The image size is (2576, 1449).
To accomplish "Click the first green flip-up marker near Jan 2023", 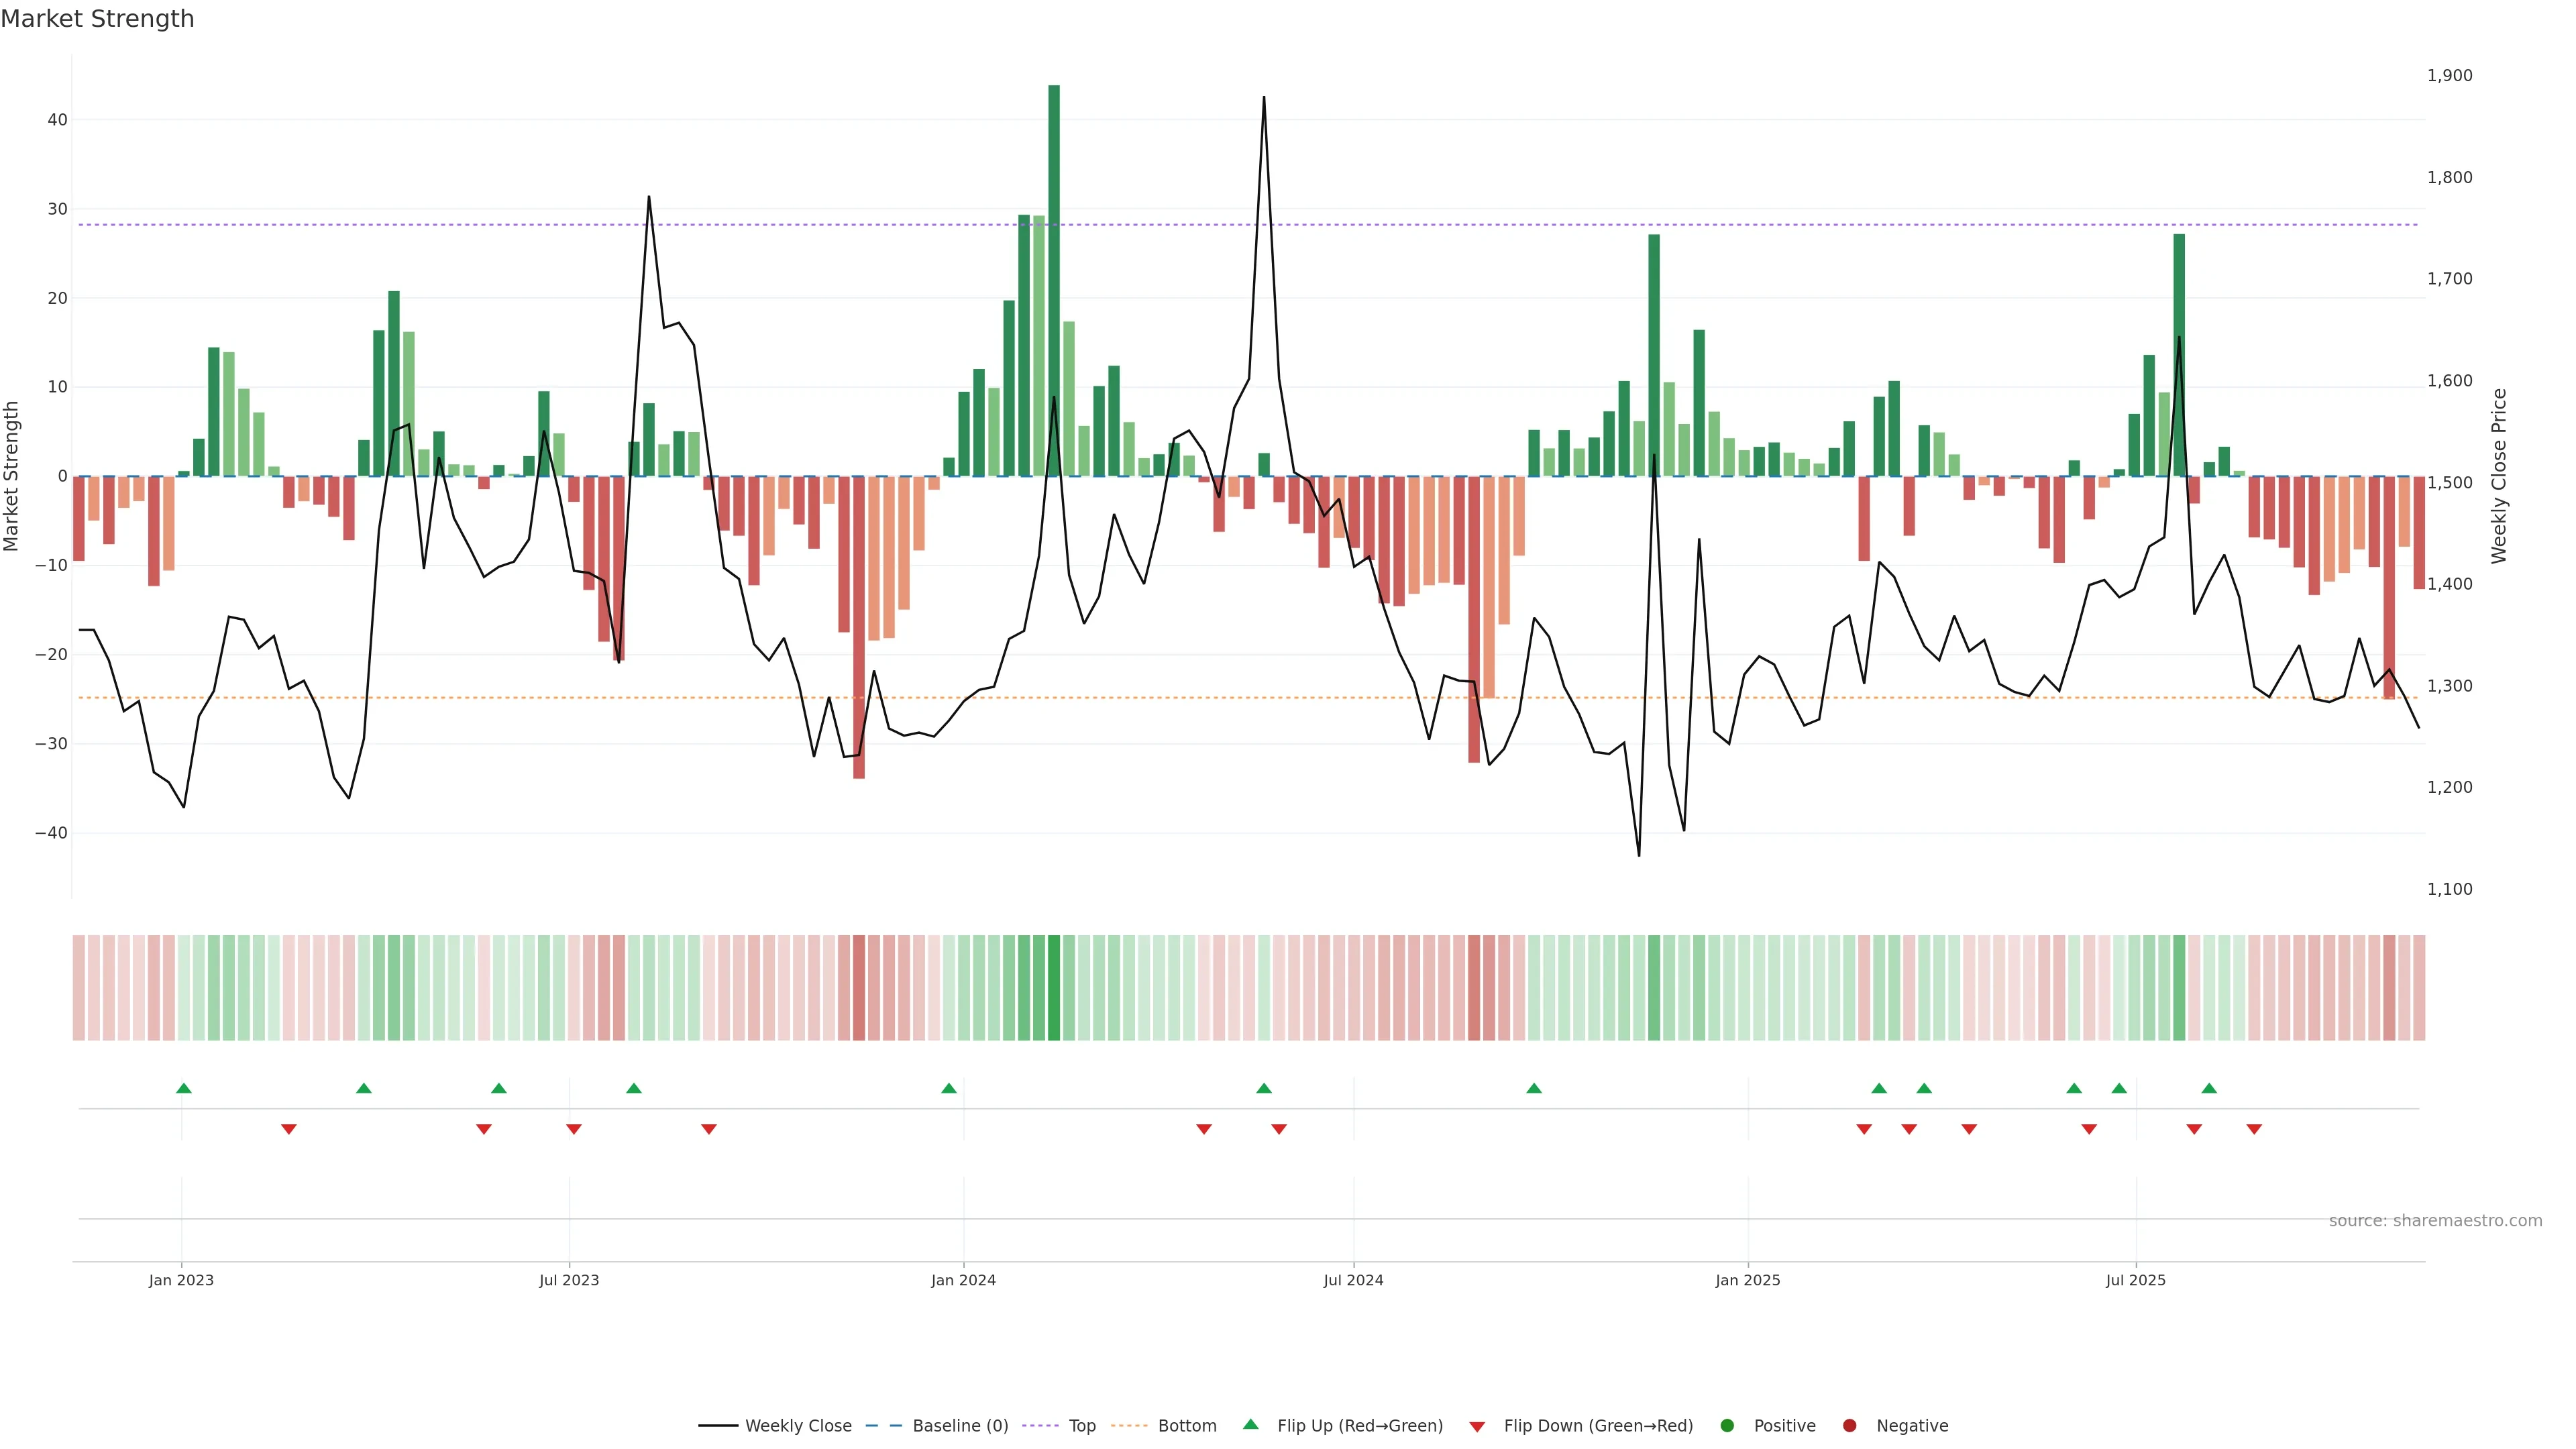I will (x=184, y=1088).
